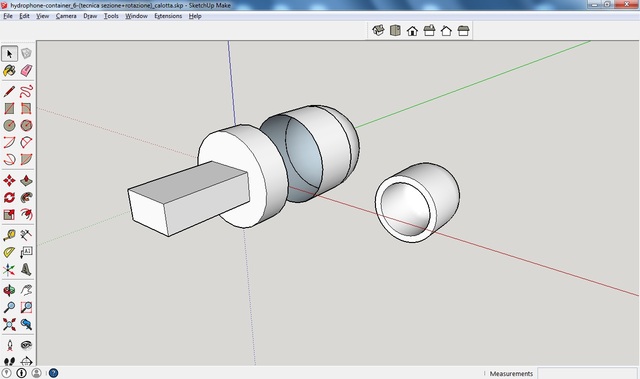Click the hollow ring cylinder model

418,202
